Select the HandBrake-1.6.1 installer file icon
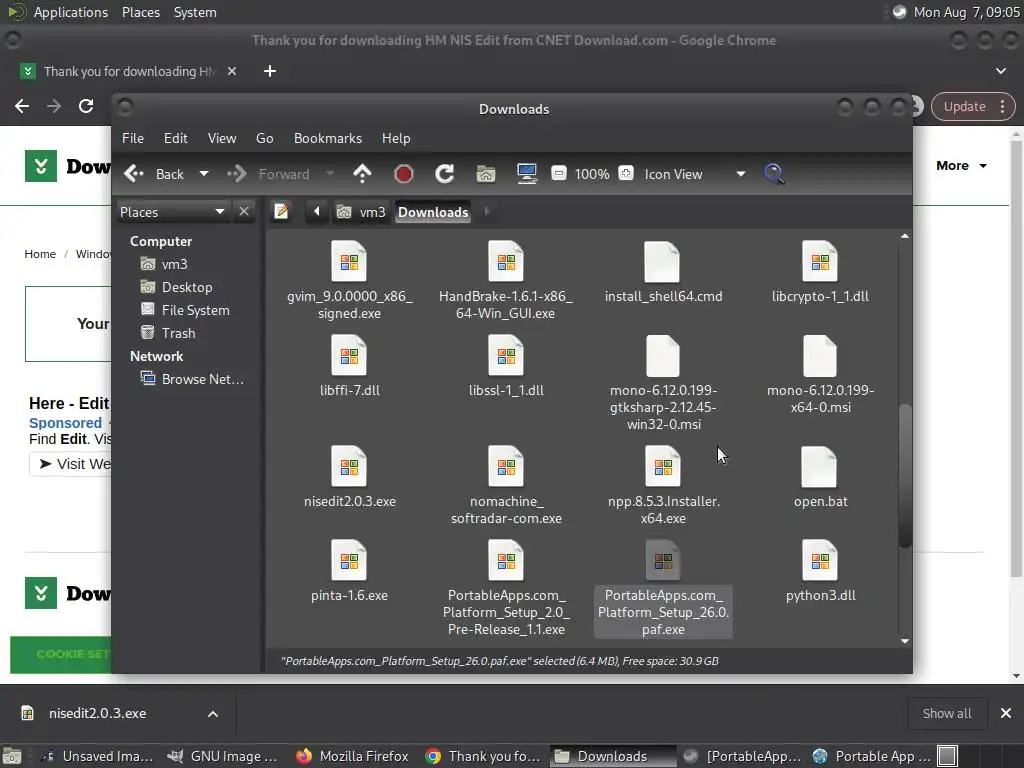The height and width of the screenshot is (768, 1024). point(506,261)
